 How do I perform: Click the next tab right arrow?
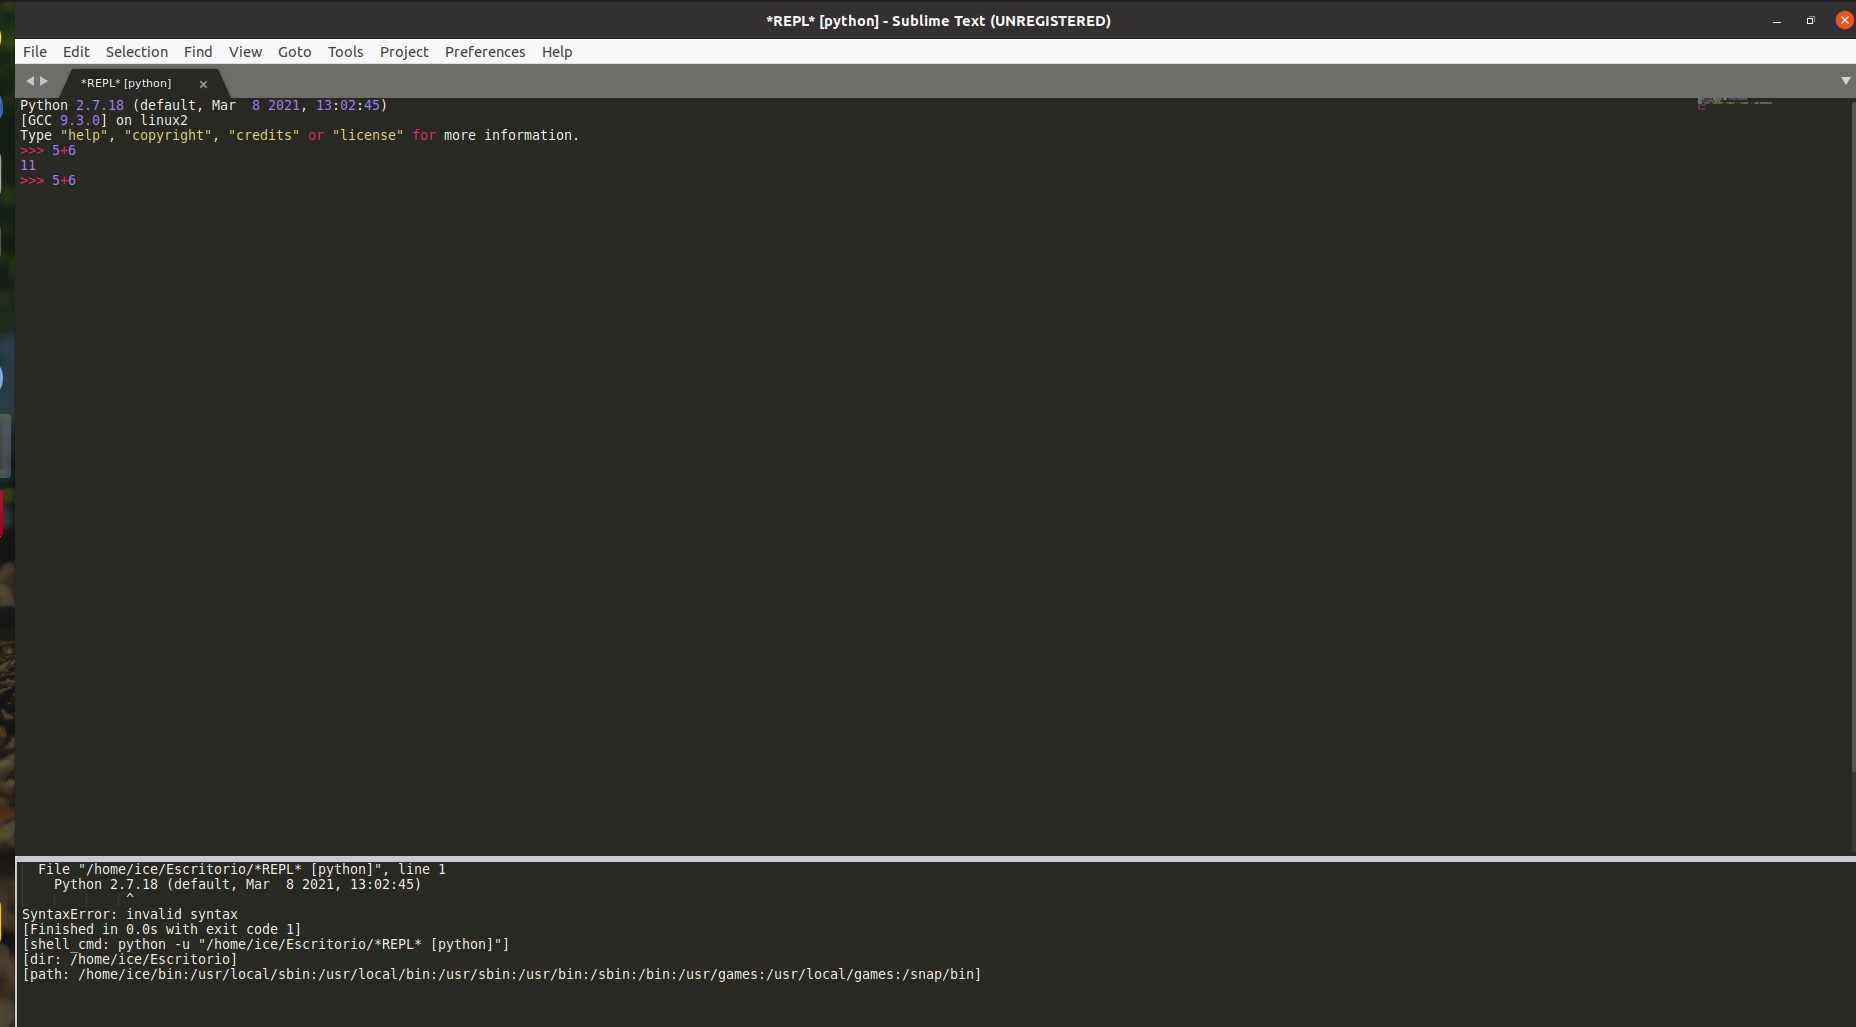44,81
